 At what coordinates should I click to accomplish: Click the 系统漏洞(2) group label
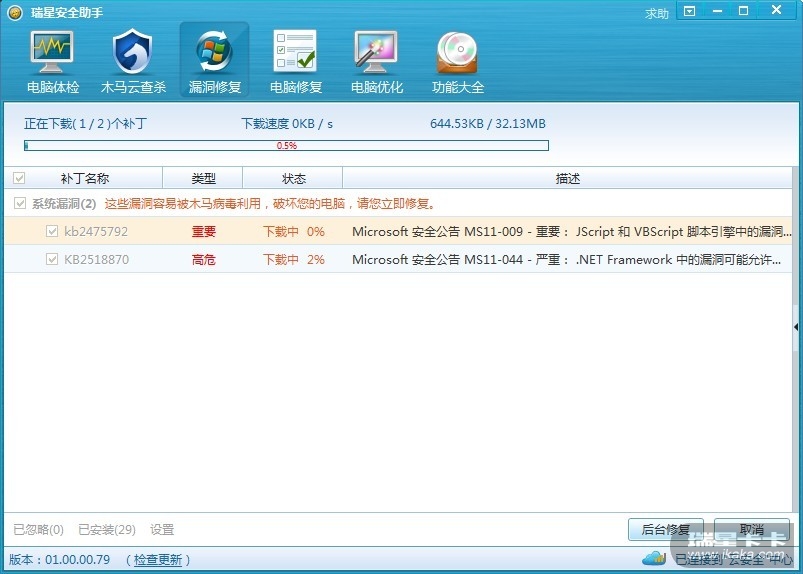pos(64,204)
